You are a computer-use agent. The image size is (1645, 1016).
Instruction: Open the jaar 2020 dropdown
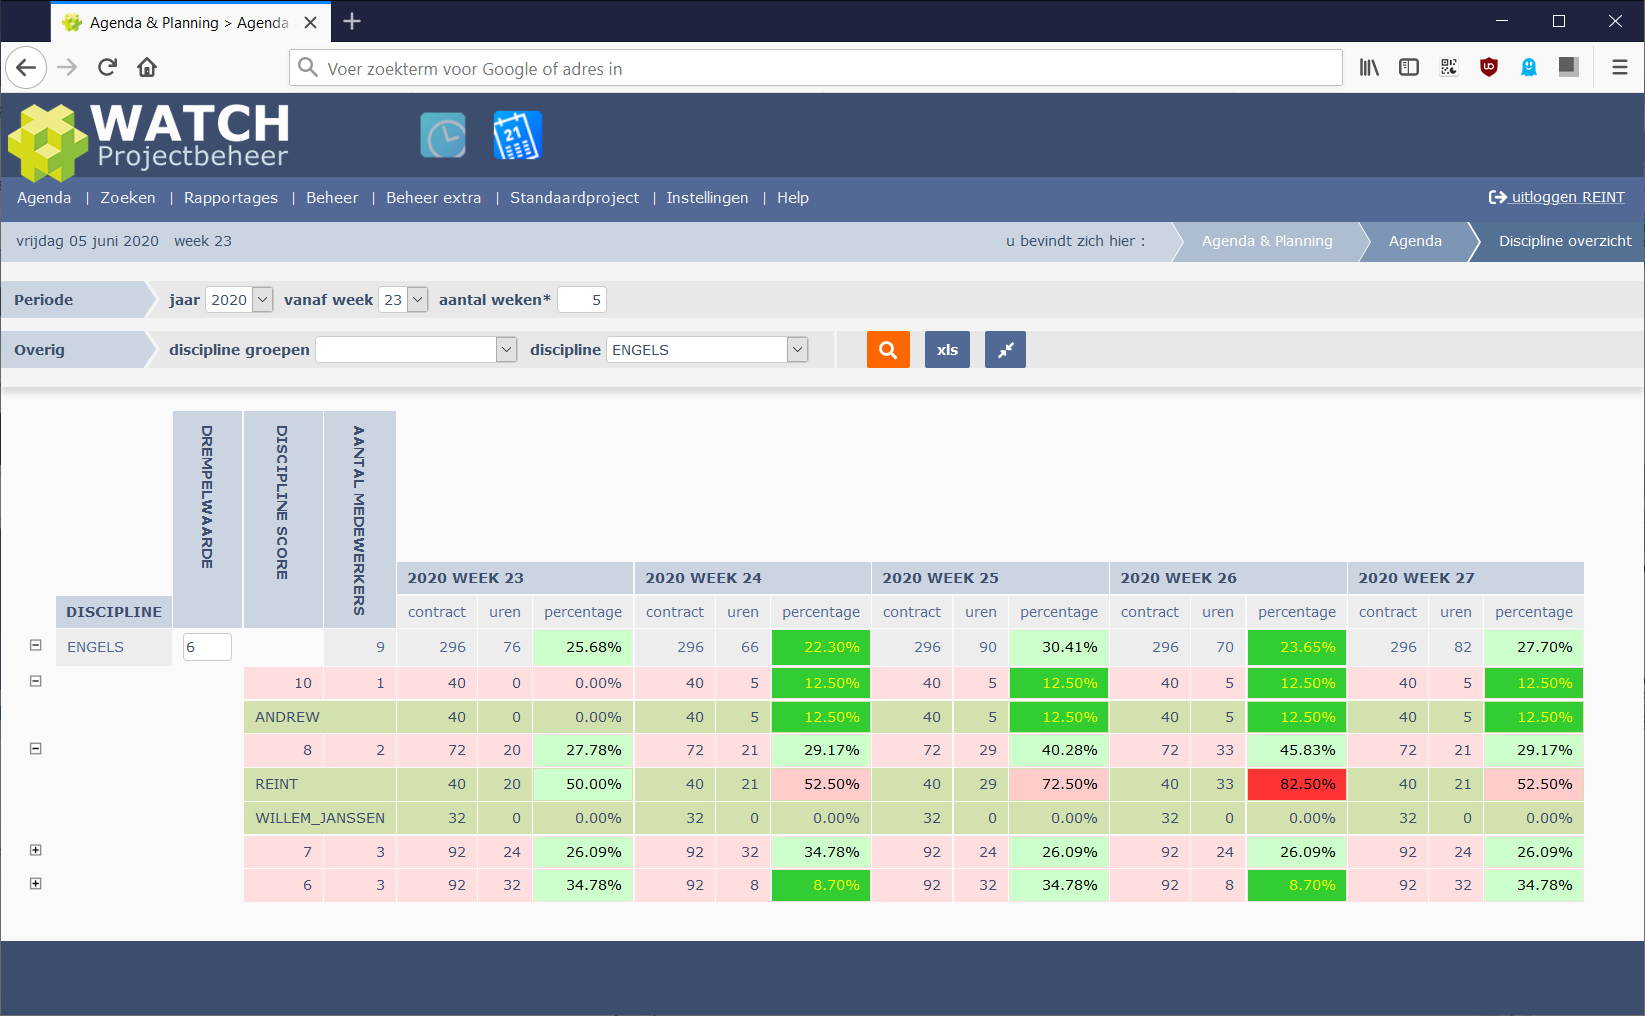pyautogui.click(x=239, y=300)
